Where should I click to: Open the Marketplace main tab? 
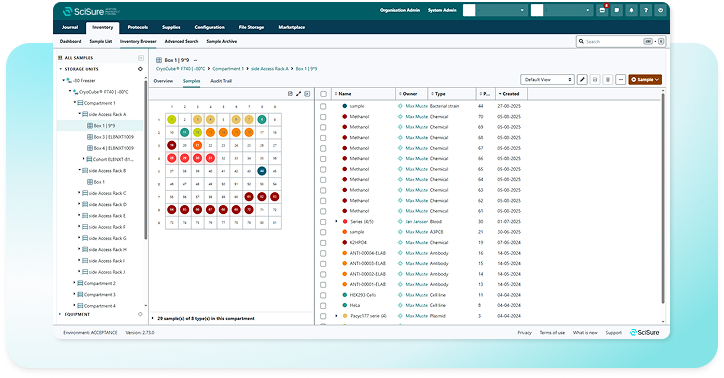coord(291,27)
